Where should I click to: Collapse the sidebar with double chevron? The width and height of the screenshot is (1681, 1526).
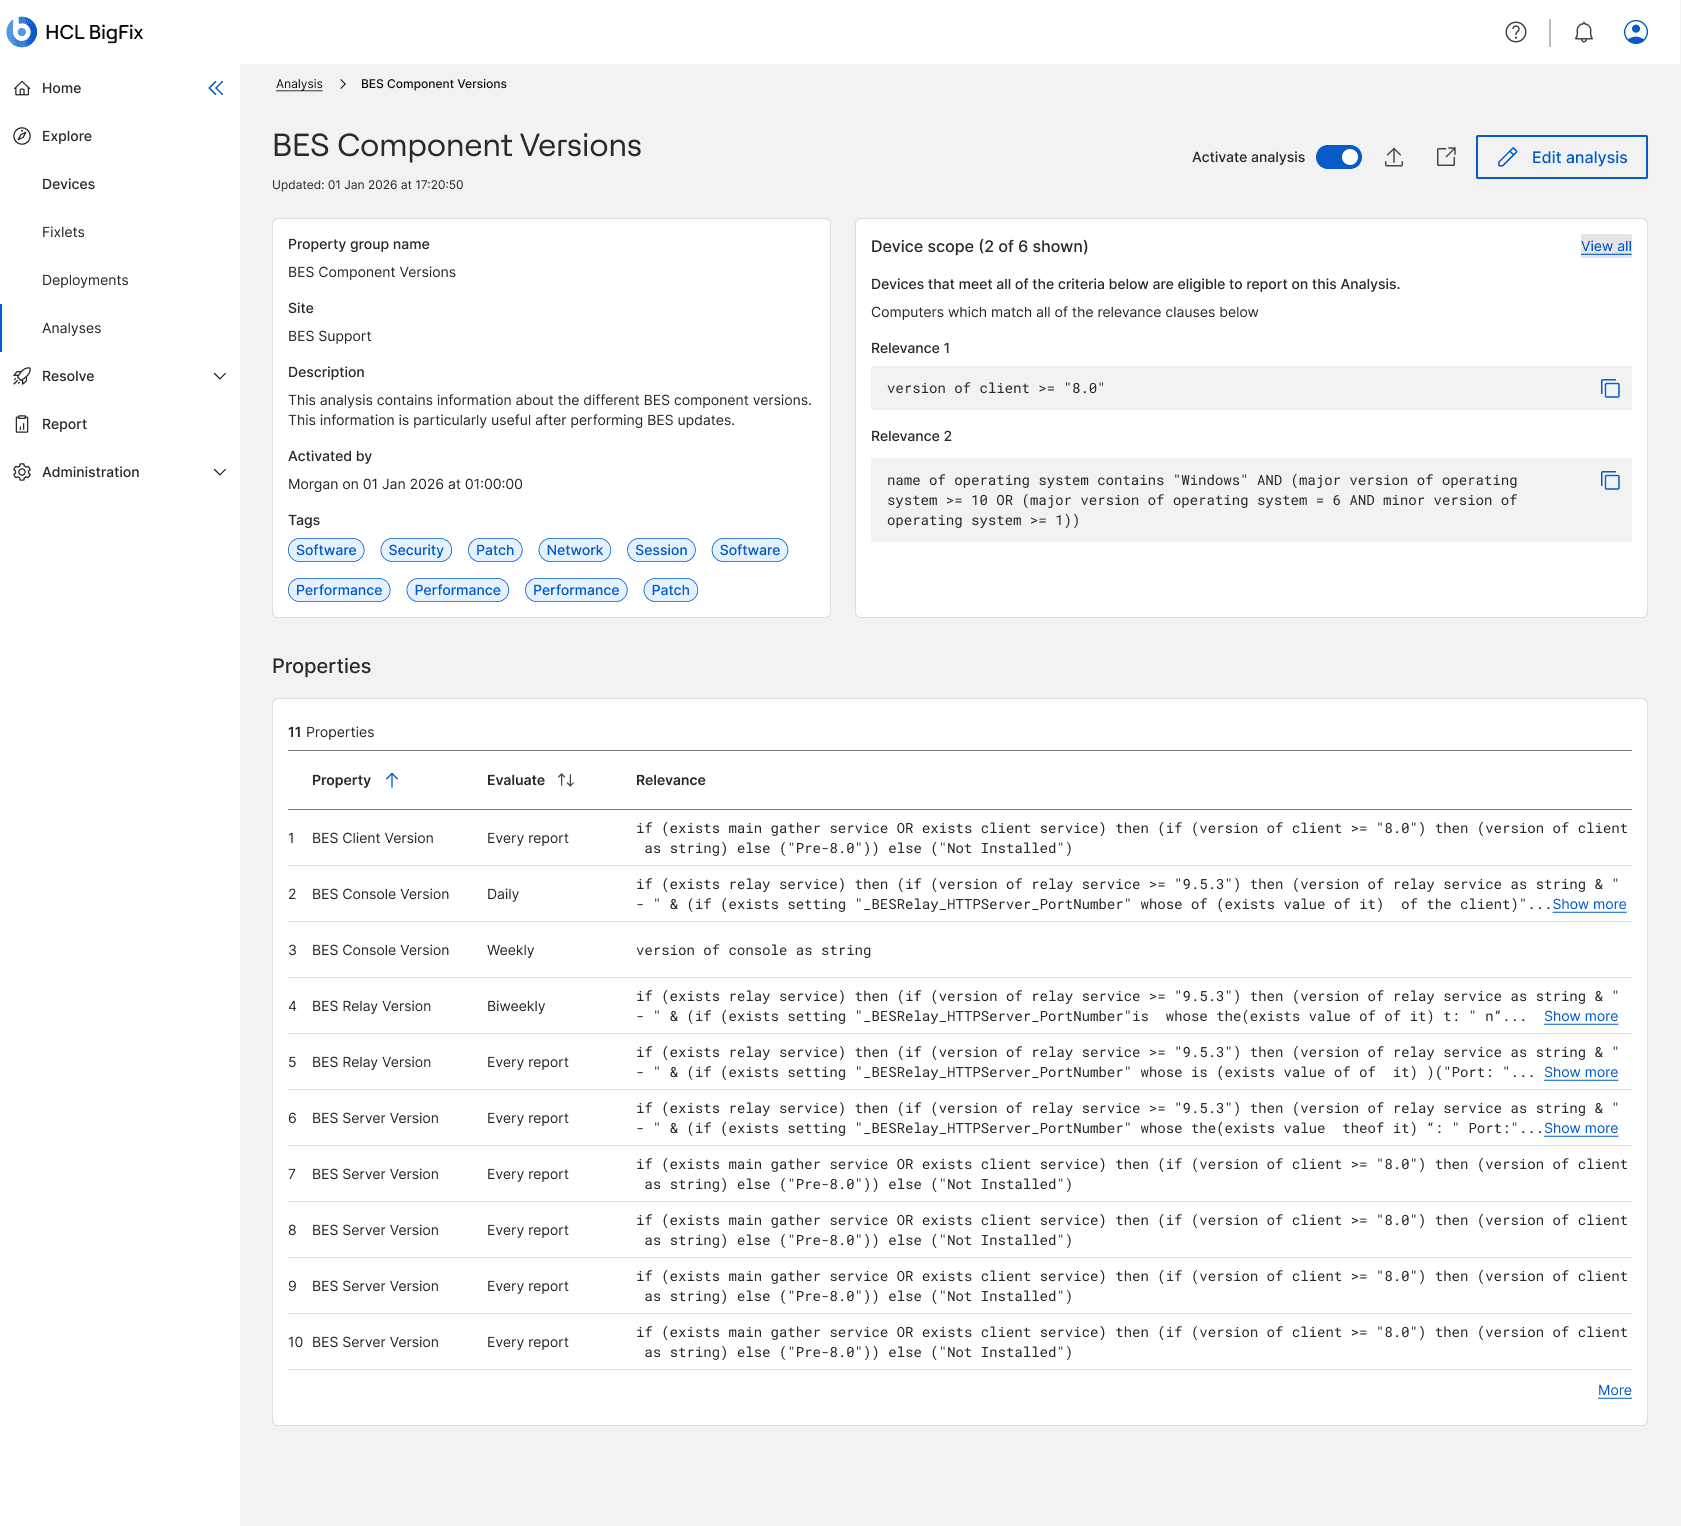click(x=216, y=88)
